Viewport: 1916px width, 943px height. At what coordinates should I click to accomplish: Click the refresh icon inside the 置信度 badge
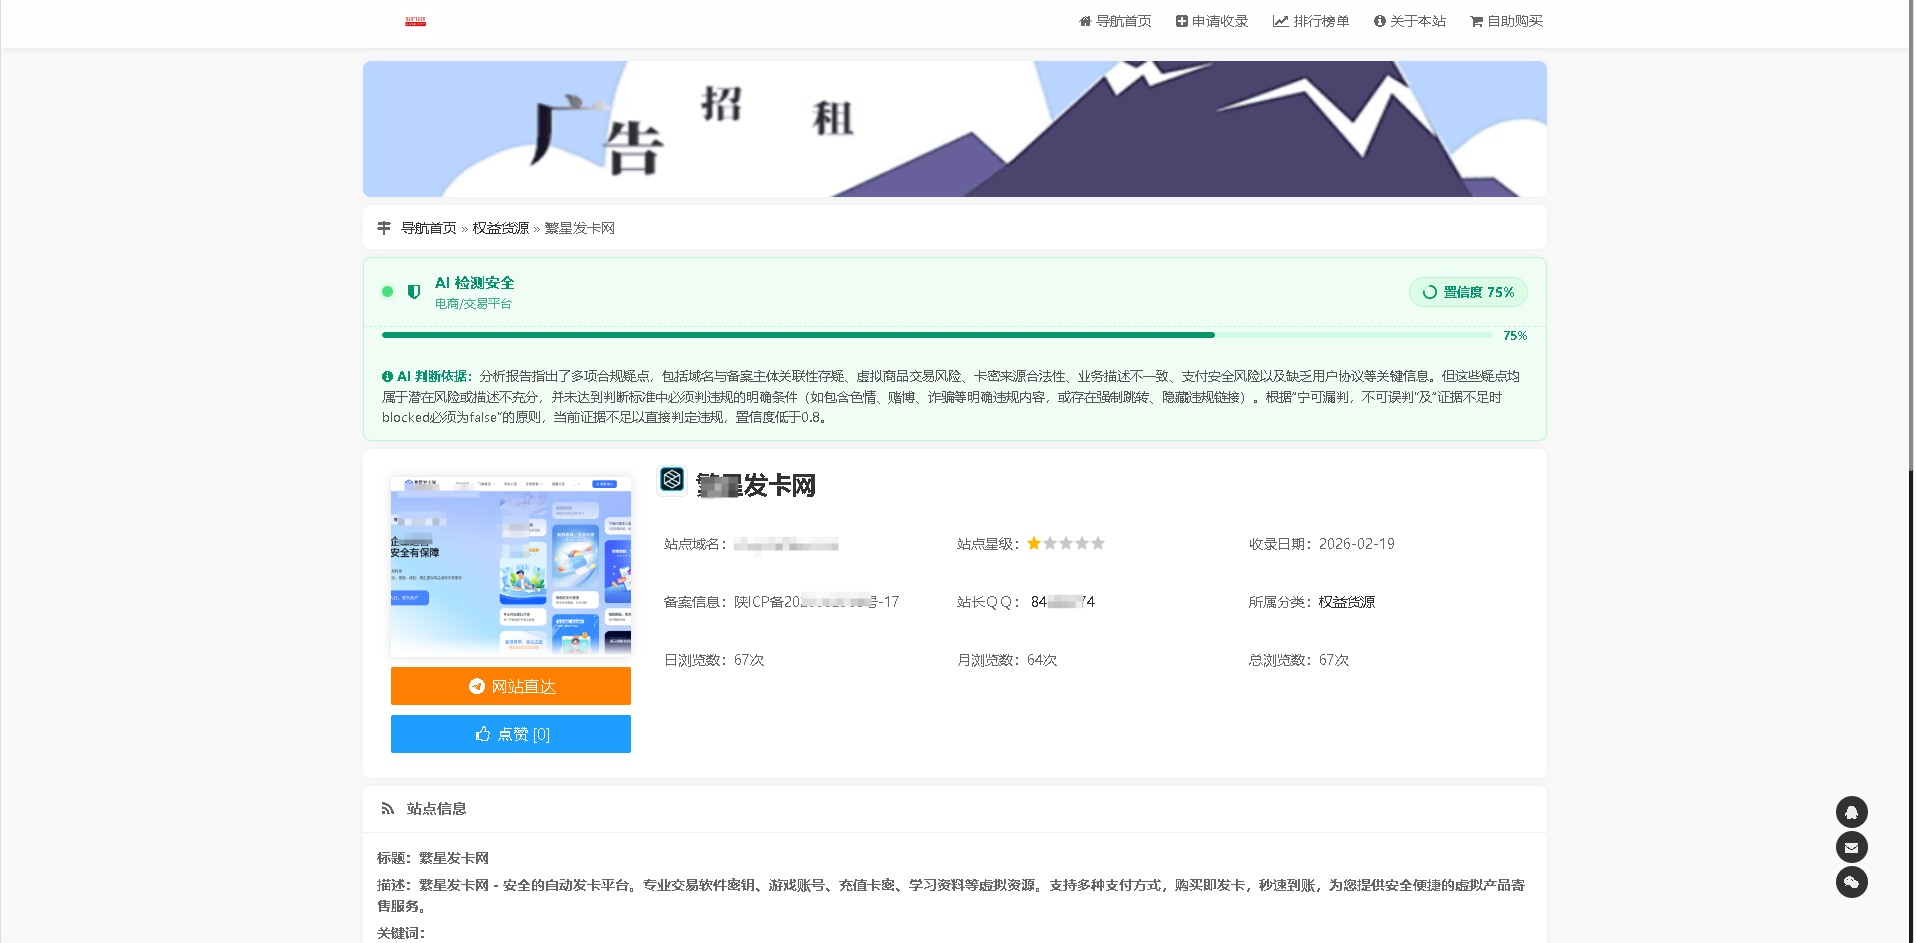(x=1428, y=292)
